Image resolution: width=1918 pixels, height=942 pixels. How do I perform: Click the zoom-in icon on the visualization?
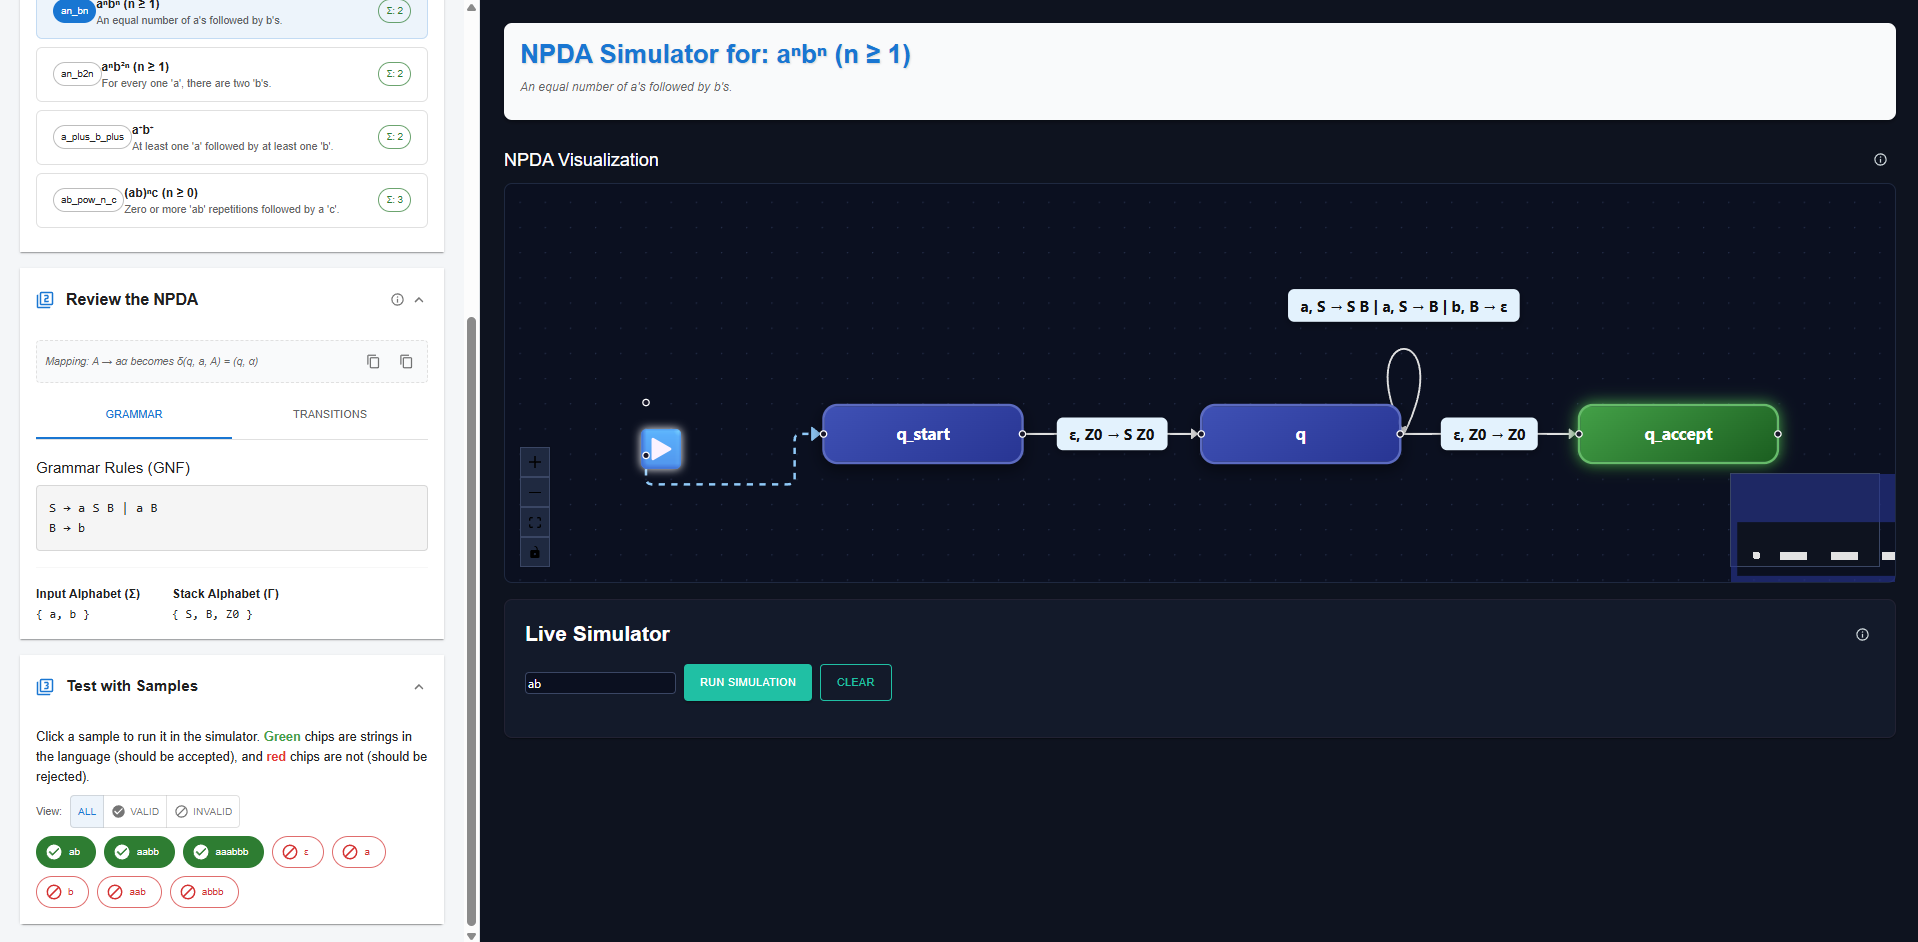(534, 461)
